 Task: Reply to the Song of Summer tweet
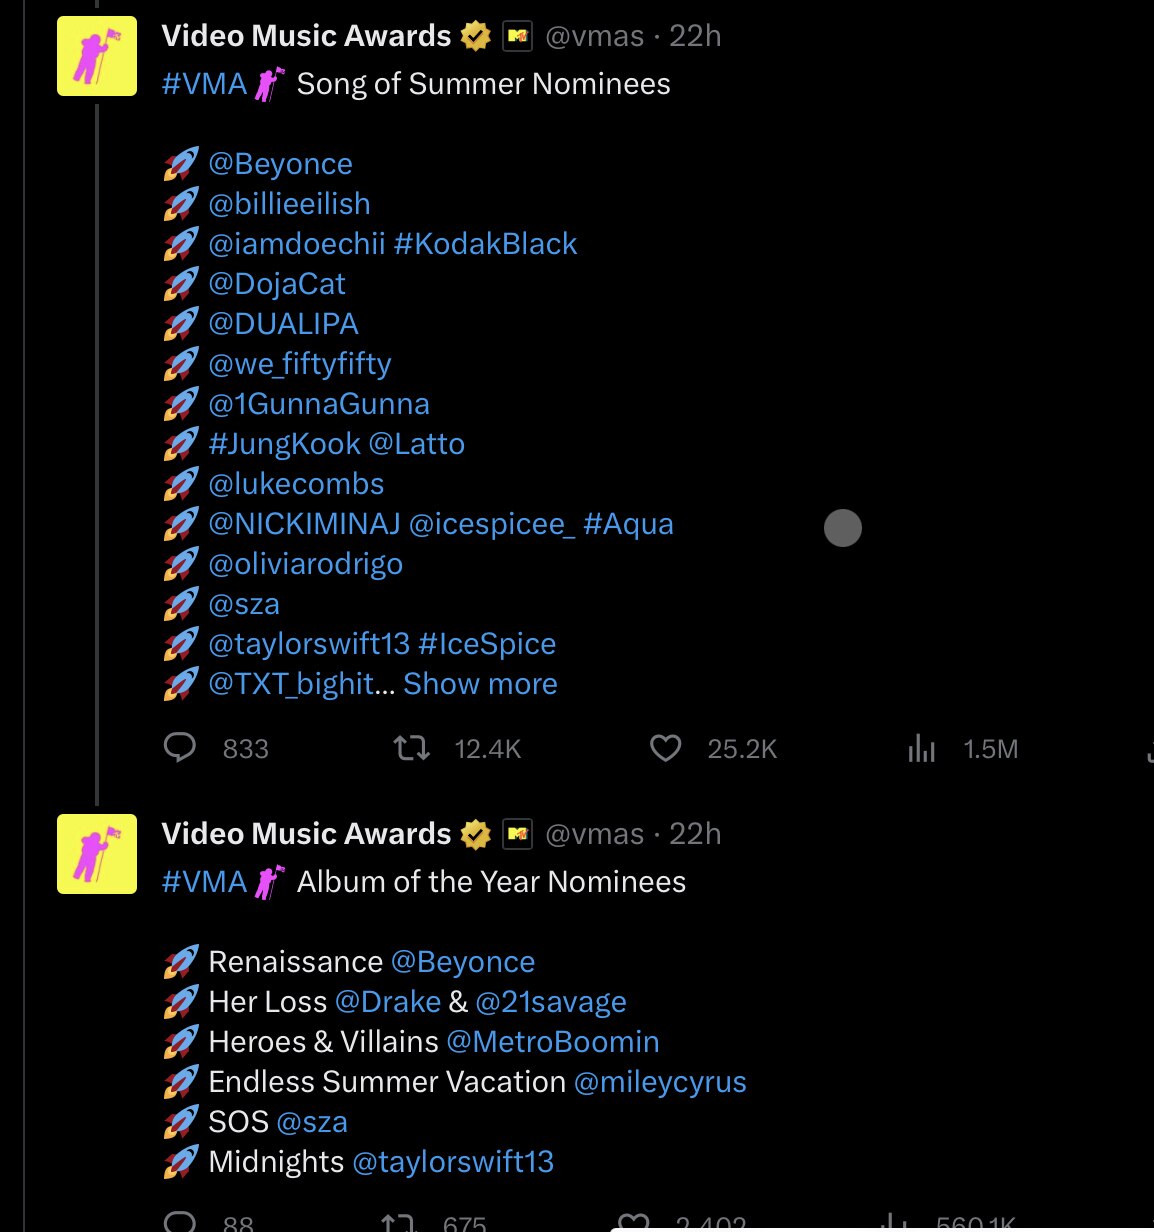[x=180, y=748]
